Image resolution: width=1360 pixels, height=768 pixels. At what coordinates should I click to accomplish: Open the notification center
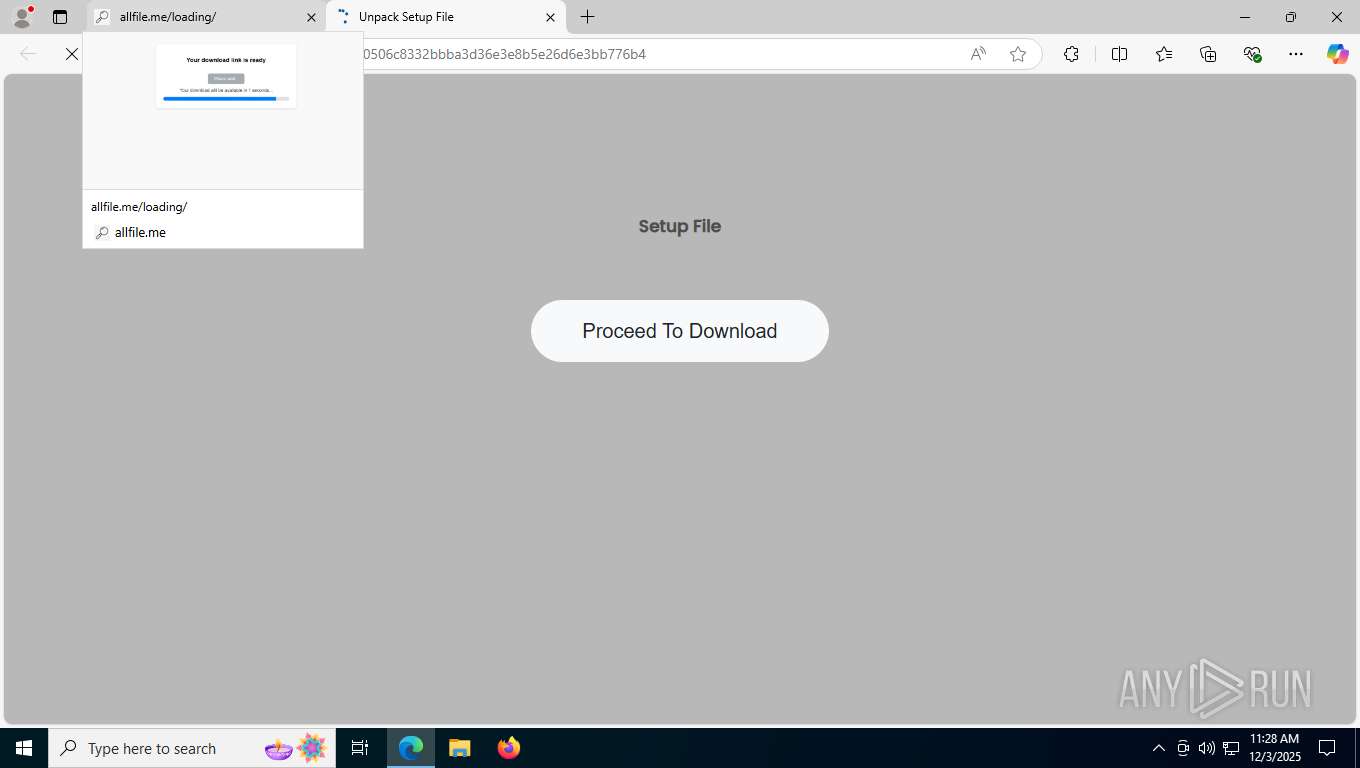pos(1327,748)
